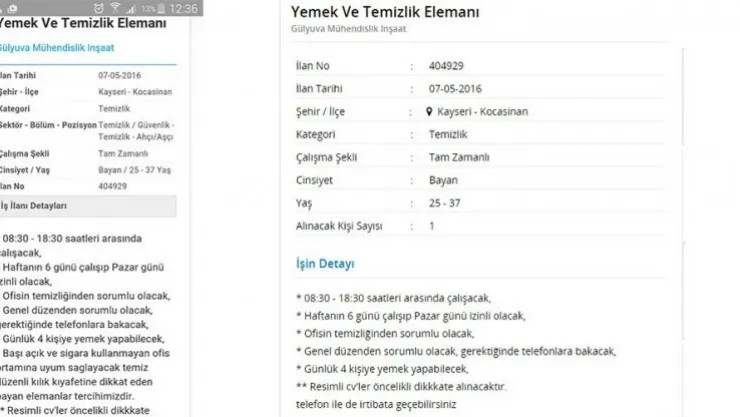Click the Tam Zamanlı value in desktop view

tap(456, 157)
